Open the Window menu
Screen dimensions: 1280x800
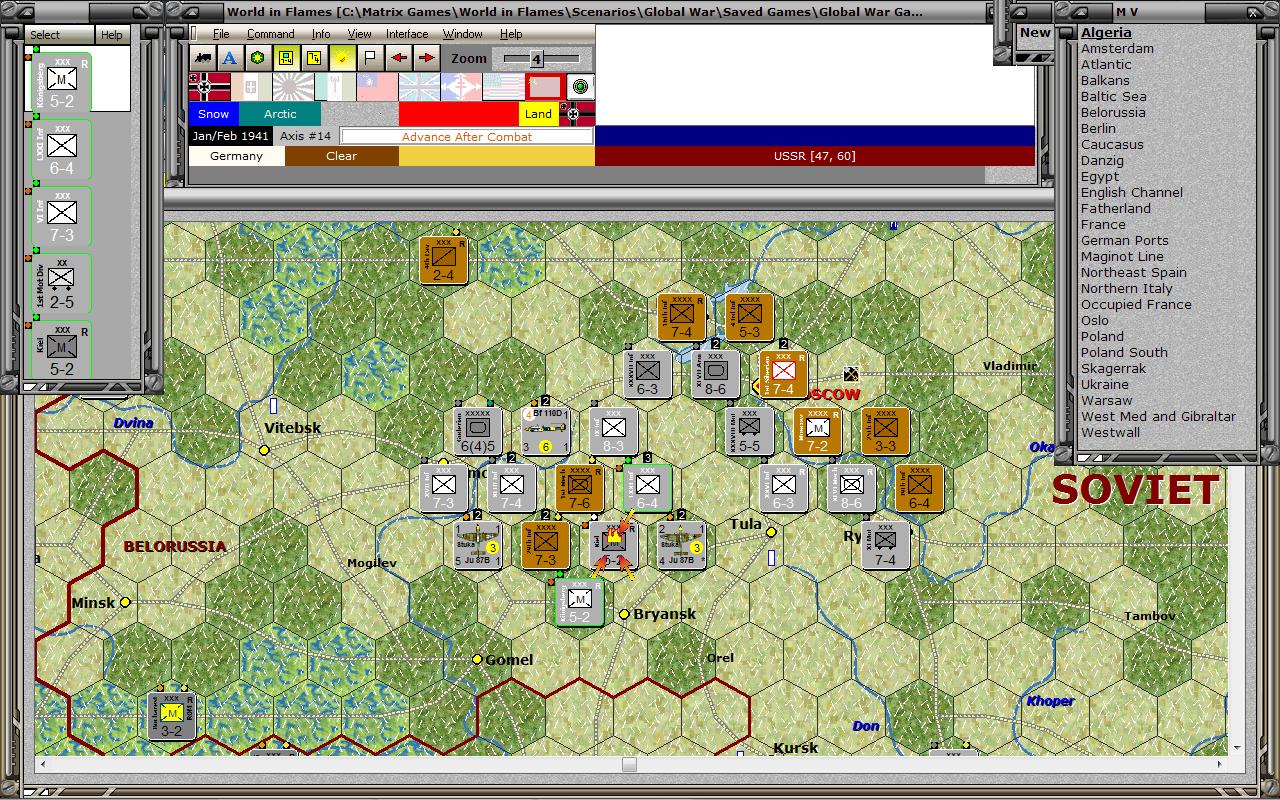tap(463, 34)
